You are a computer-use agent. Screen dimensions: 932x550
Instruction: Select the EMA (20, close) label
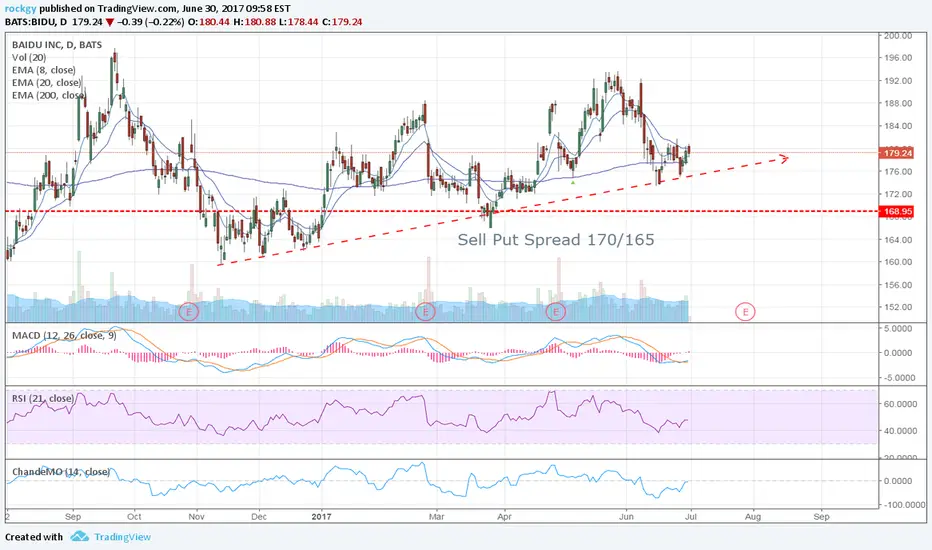(46, 83)
